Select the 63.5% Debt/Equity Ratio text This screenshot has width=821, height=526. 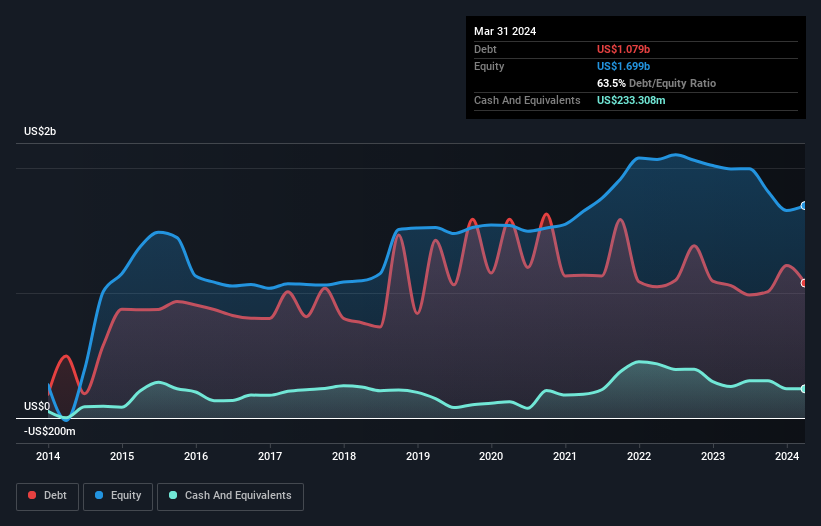[656, 83]
